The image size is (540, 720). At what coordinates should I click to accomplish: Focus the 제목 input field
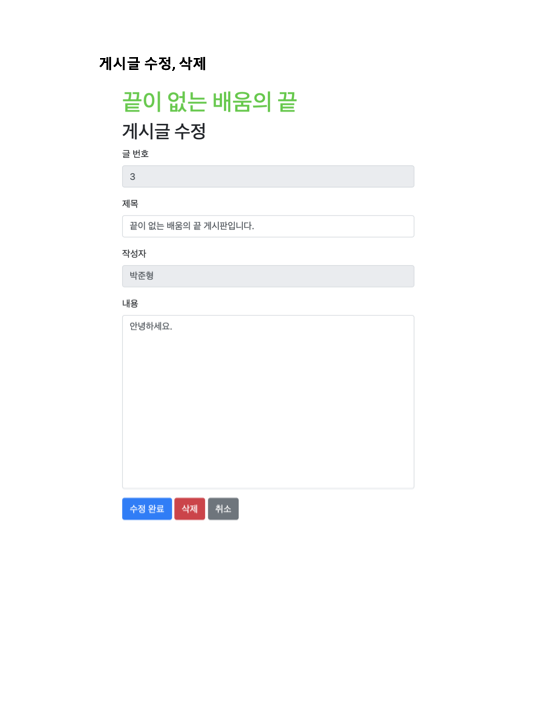(268, 226)
